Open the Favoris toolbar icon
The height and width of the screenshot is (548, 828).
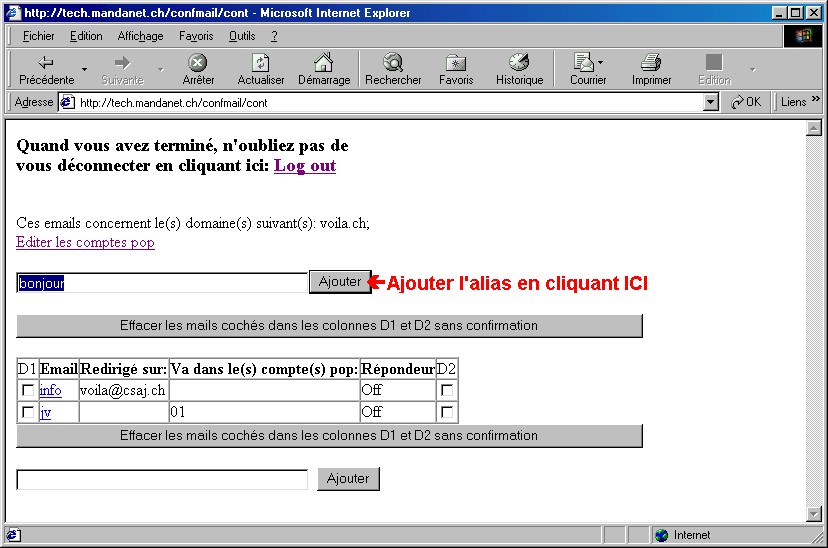(456, 63)
